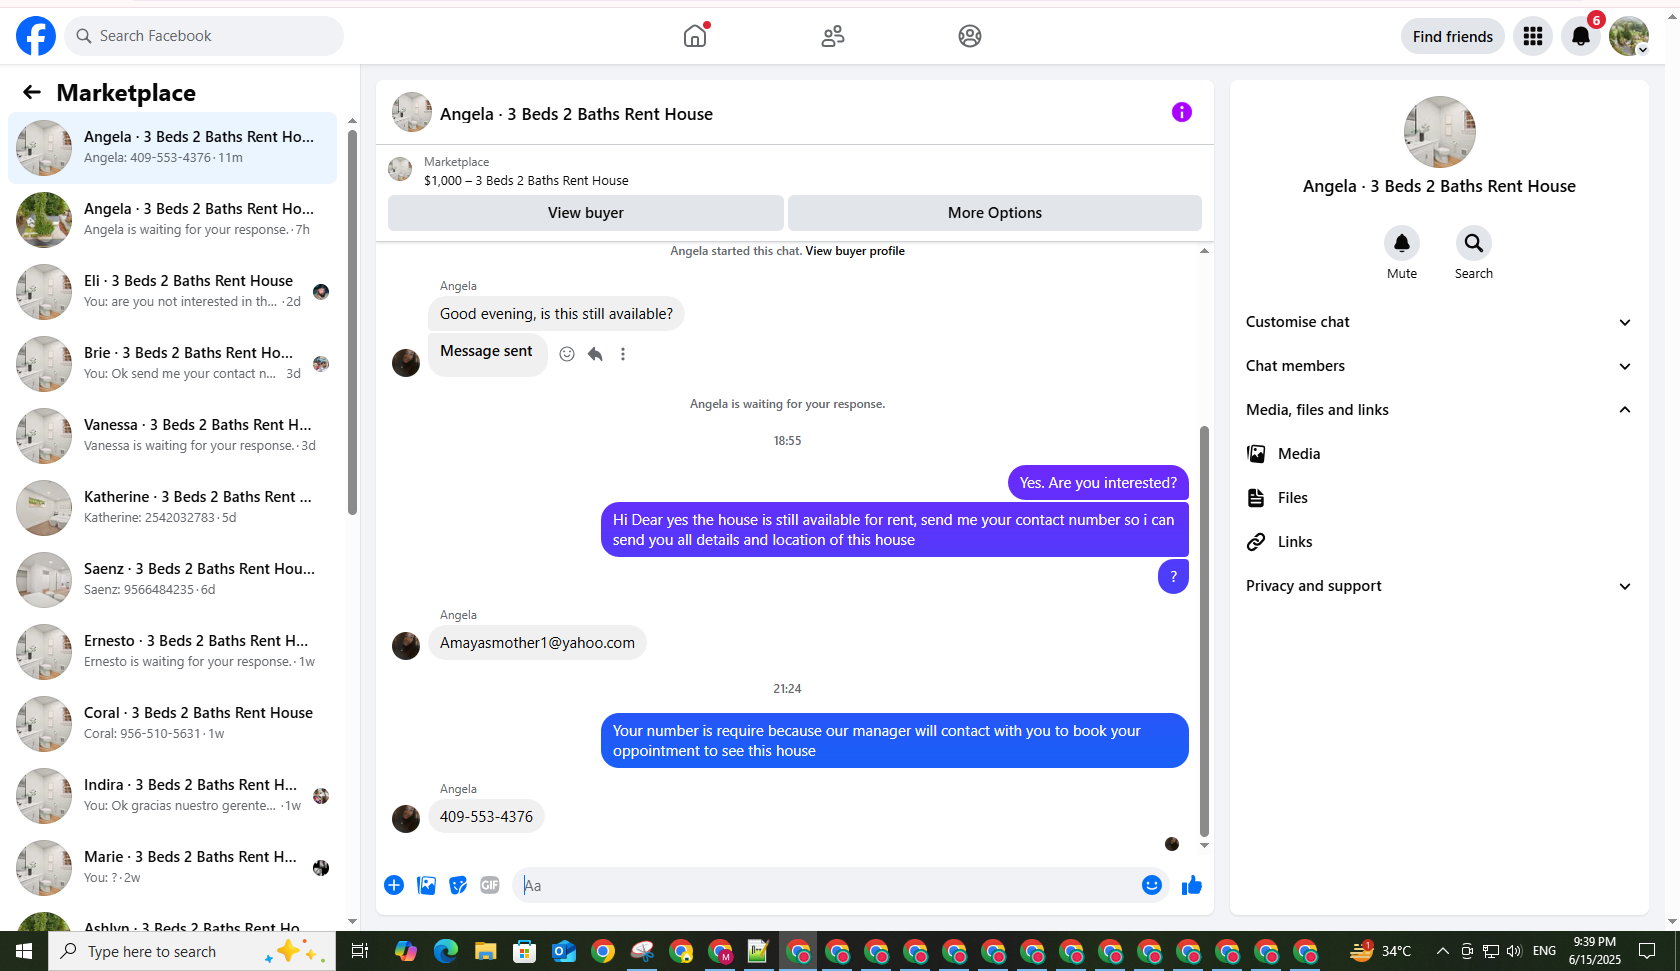Viewport: 1680px width, 971px height.
Task: Open Outlook from the taskbar
Action: (x=564, y=951)
